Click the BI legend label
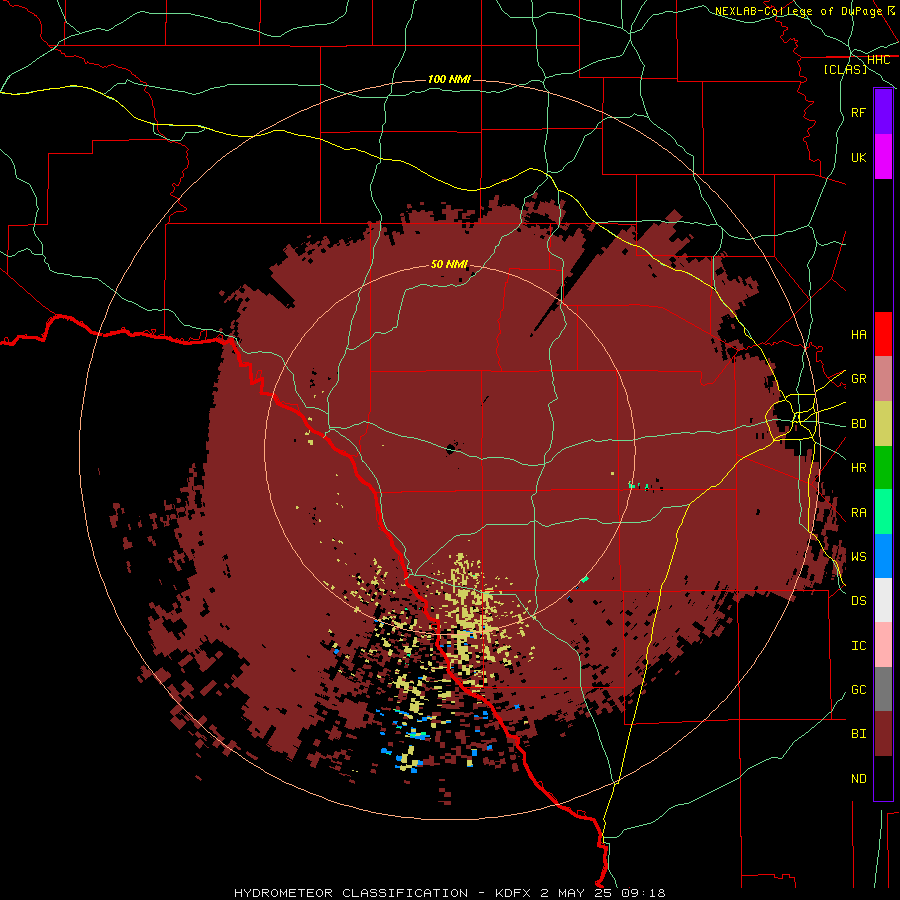 click(859, 734)
